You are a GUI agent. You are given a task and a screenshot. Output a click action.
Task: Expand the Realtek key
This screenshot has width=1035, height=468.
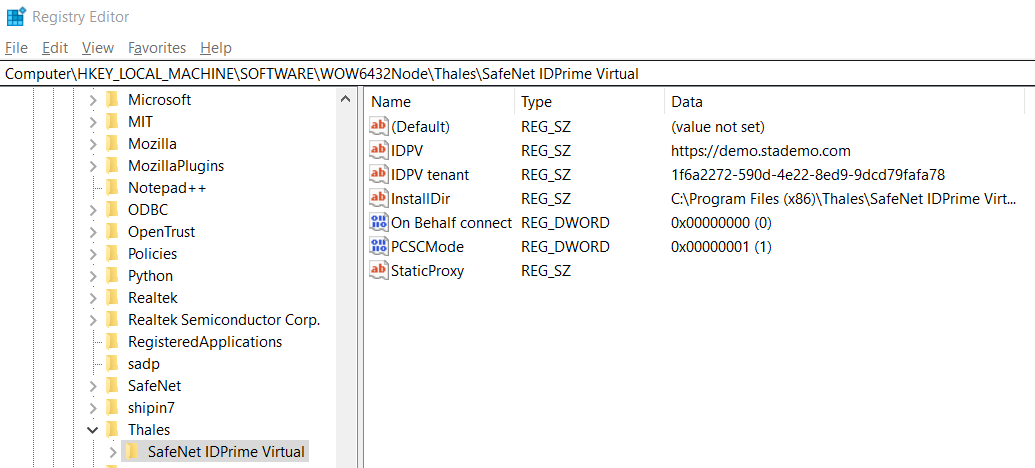tap(93, 298)
